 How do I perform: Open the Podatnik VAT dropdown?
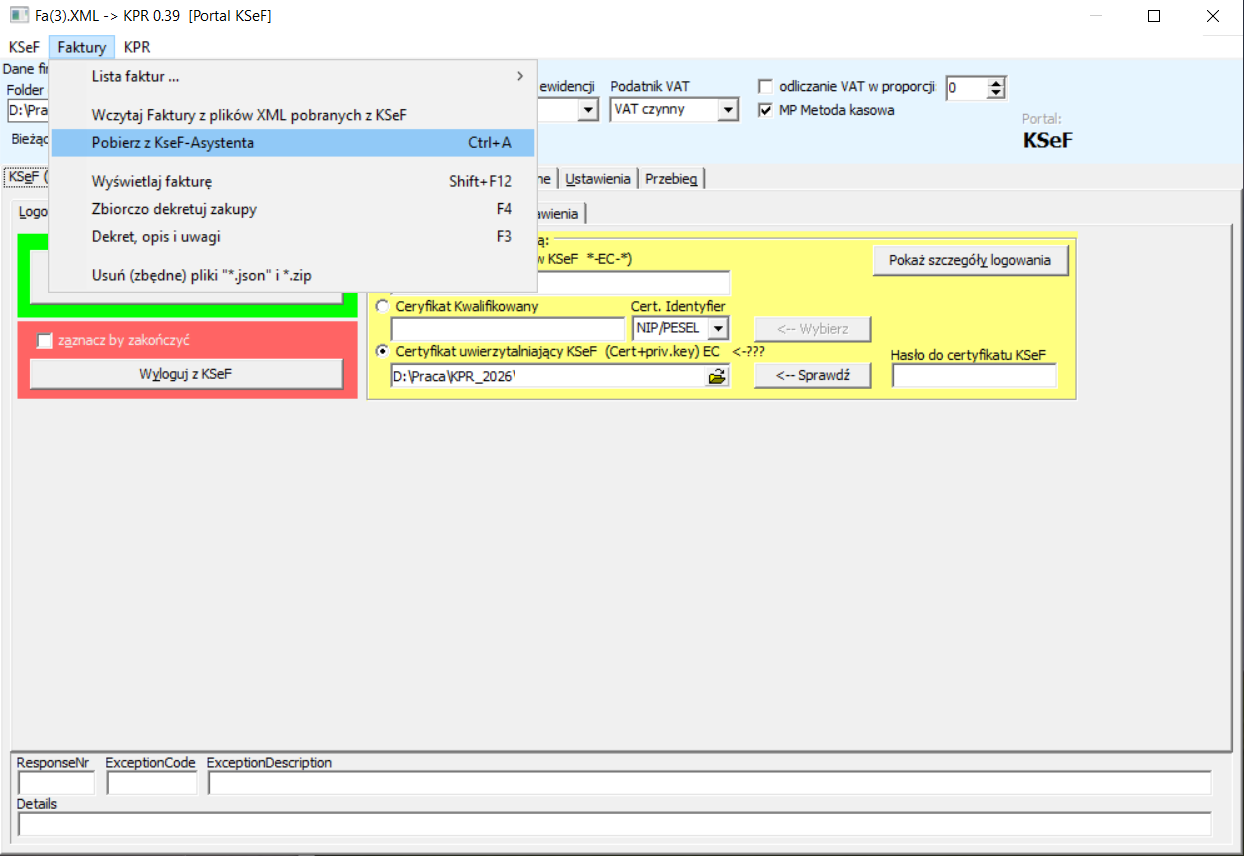(x=728, y=110)
